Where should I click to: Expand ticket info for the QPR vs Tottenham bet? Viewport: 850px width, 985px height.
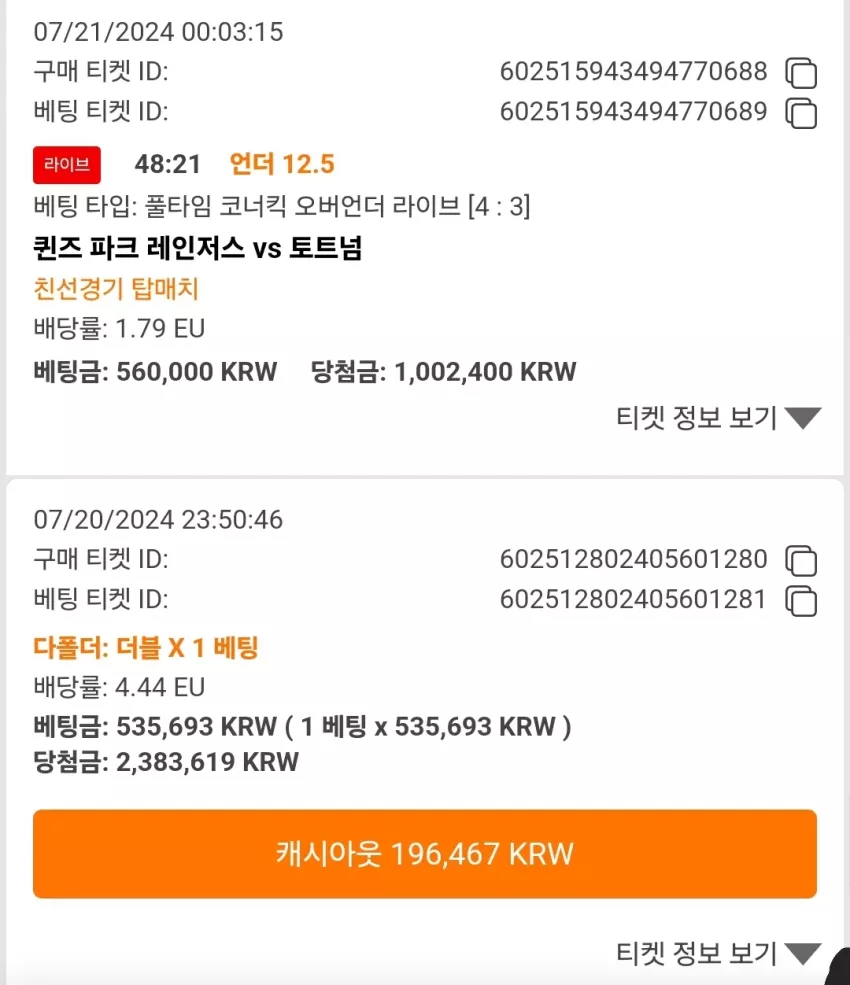719,418
